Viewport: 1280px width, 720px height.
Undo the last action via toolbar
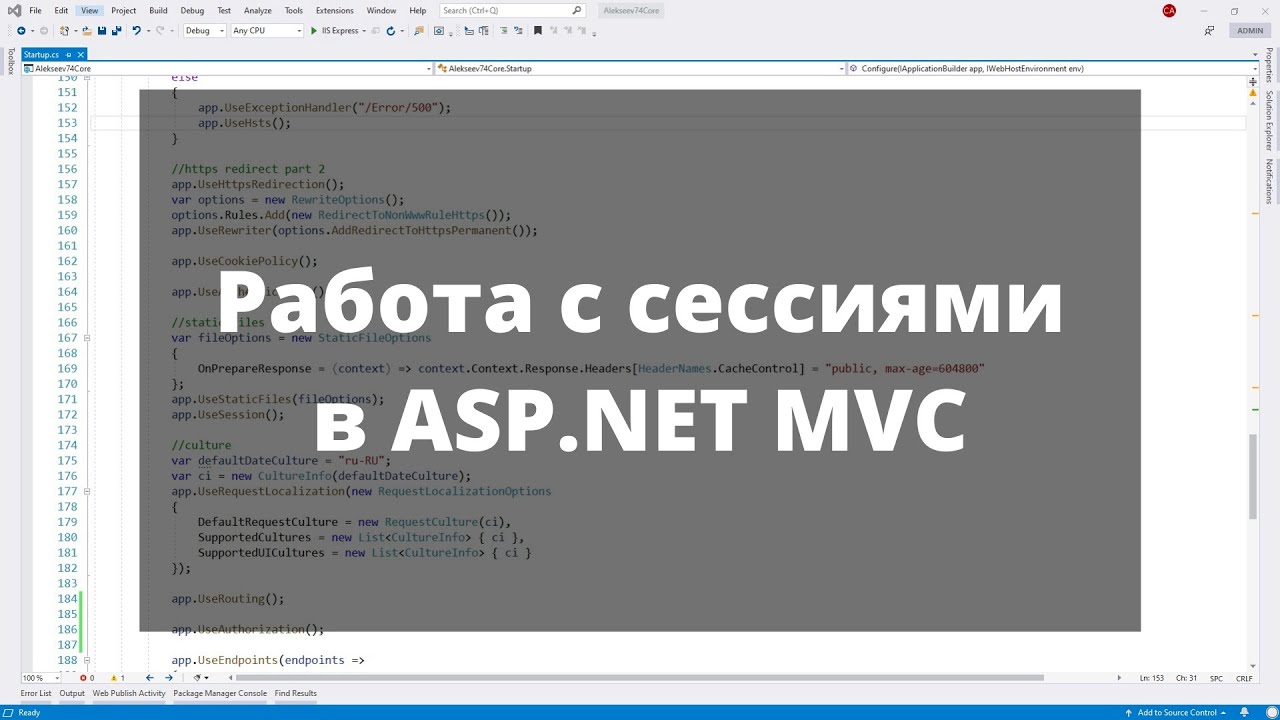(x=136, y=31)
